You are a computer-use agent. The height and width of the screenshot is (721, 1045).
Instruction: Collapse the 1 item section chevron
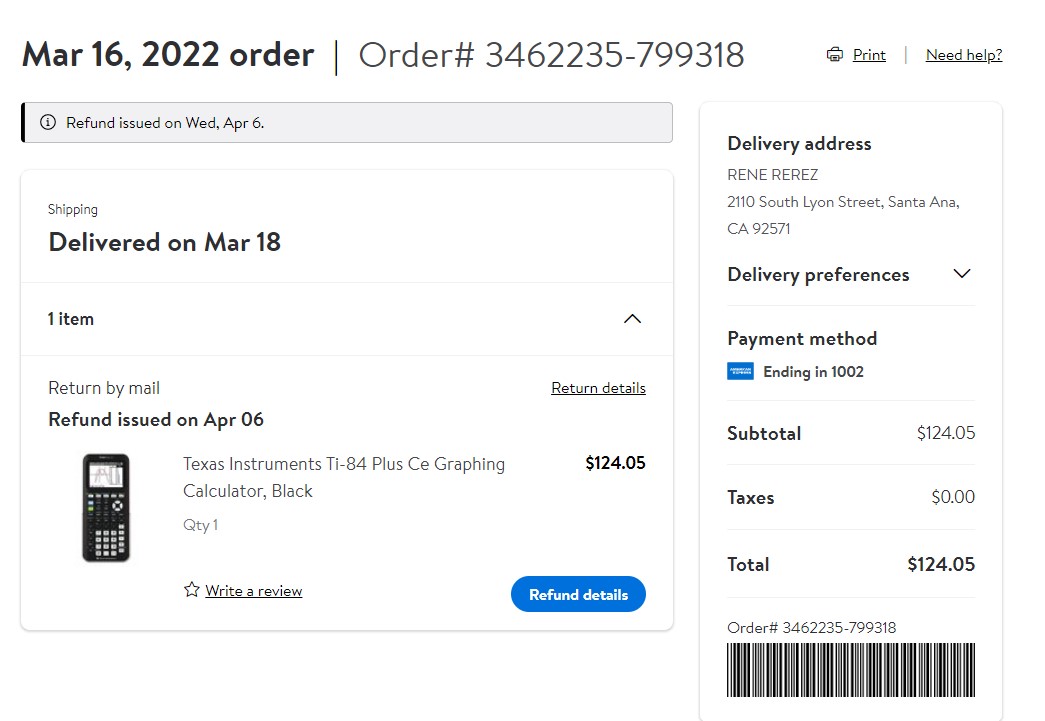point(632,319)
